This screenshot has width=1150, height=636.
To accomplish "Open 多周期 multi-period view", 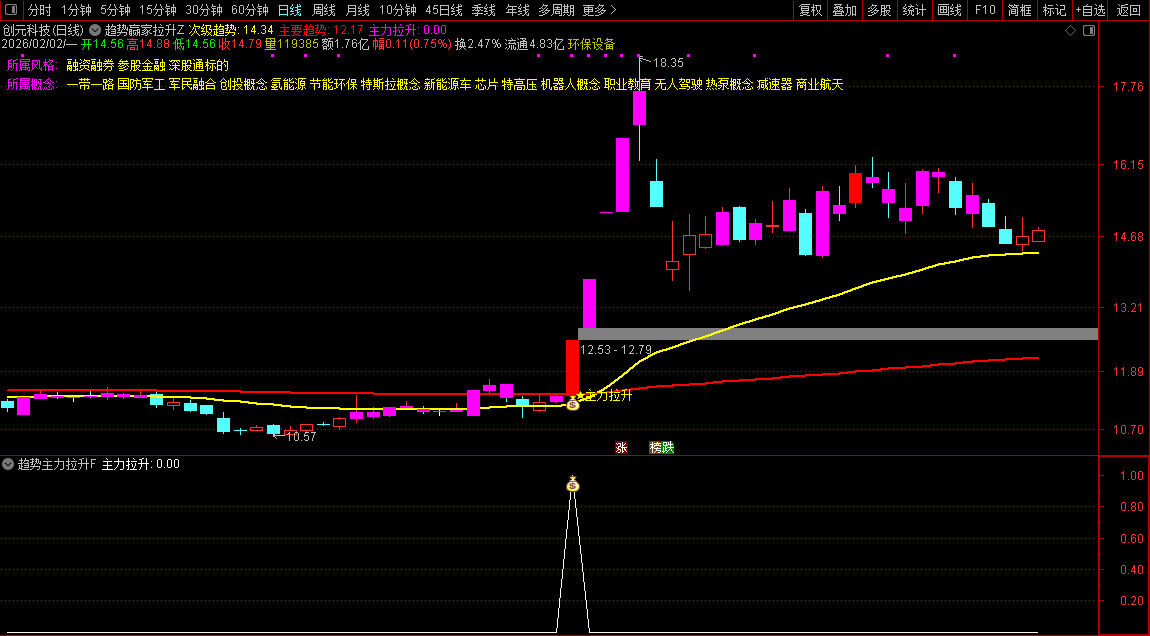I will pos(556,10).
